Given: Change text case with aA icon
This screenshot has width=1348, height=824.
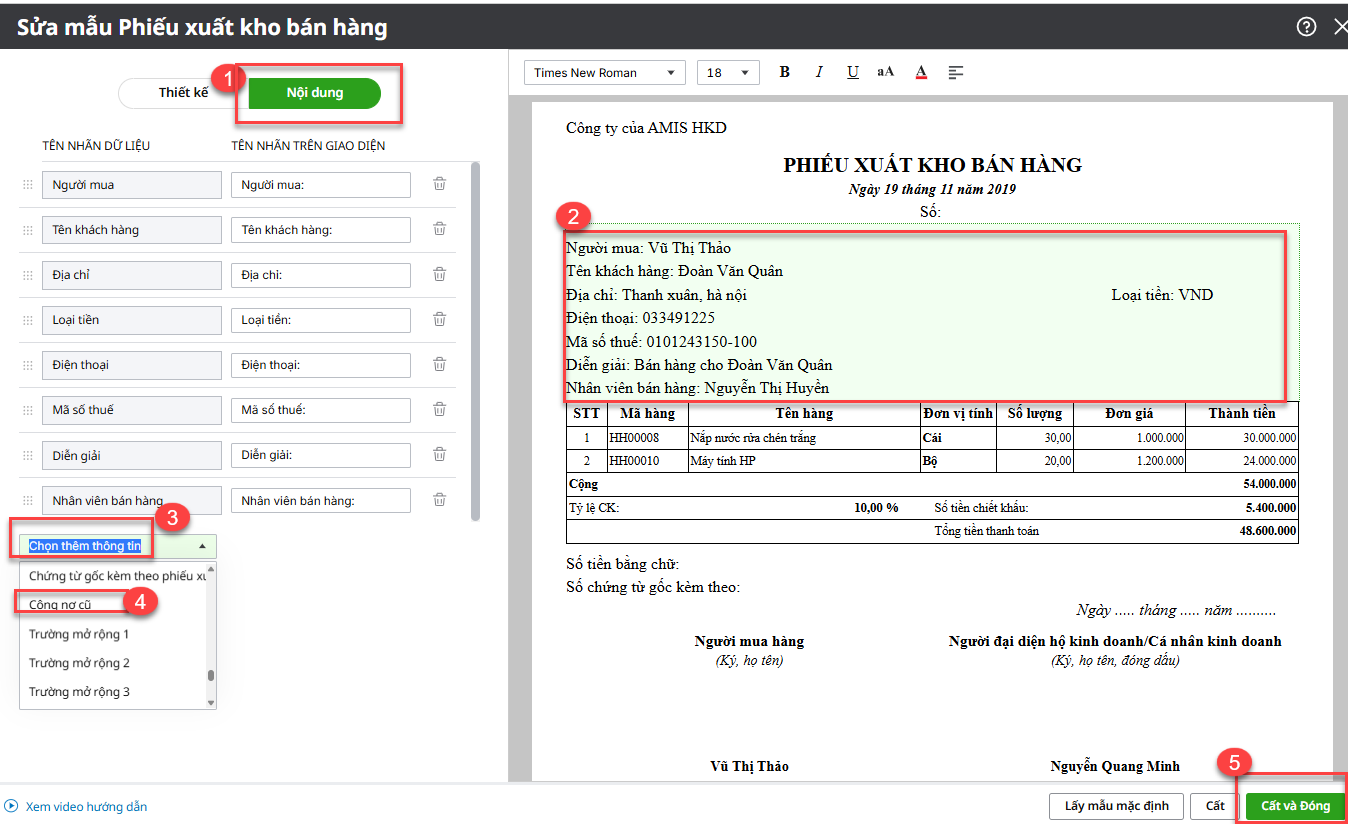Looking at the screenshot, I should pos(886,72).
